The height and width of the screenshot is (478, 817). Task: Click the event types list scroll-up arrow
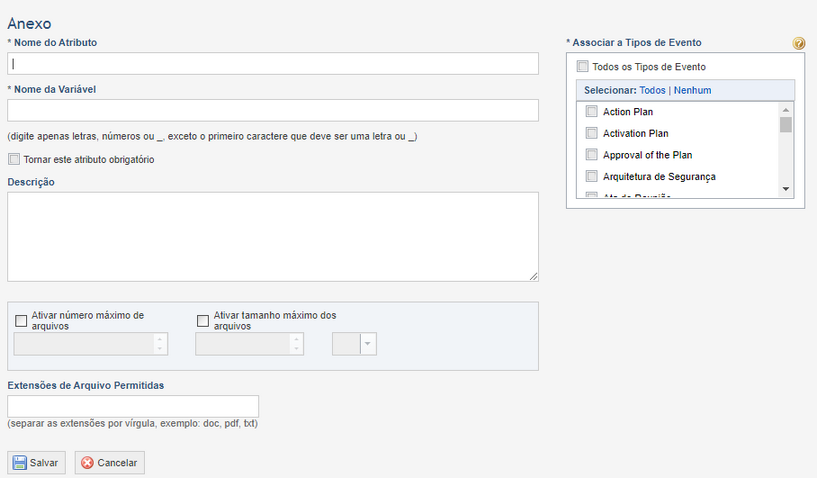[786, 110]
